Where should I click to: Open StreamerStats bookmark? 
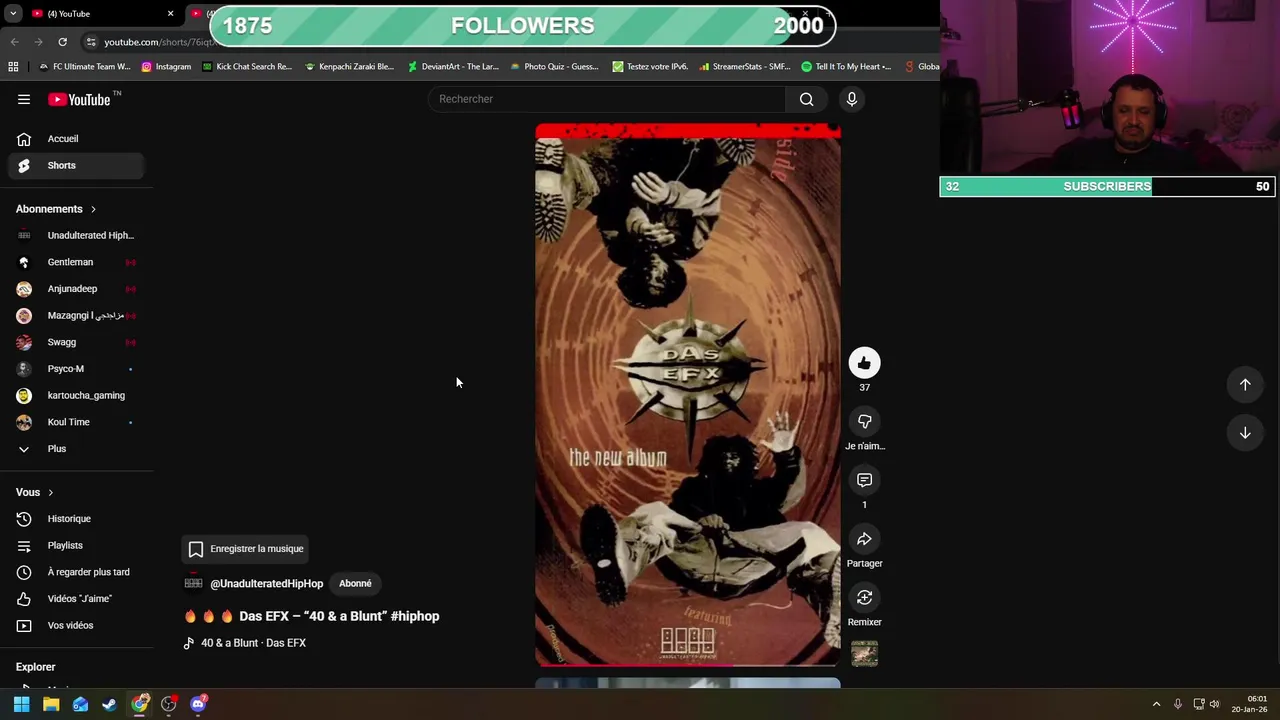tap(745, 67)
